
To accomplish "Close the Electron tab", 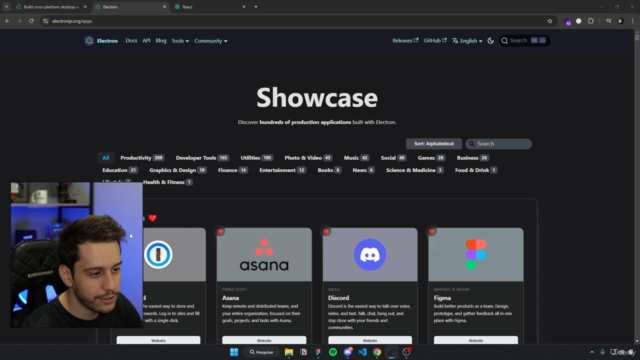I will tap(164, 7).
